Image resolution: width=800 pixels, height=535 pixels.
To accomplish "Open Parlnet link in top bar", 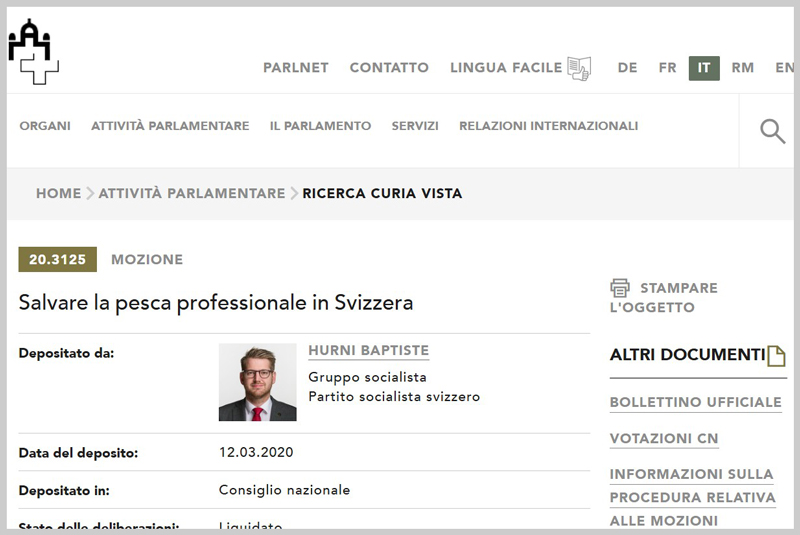I will pos(296,68).
